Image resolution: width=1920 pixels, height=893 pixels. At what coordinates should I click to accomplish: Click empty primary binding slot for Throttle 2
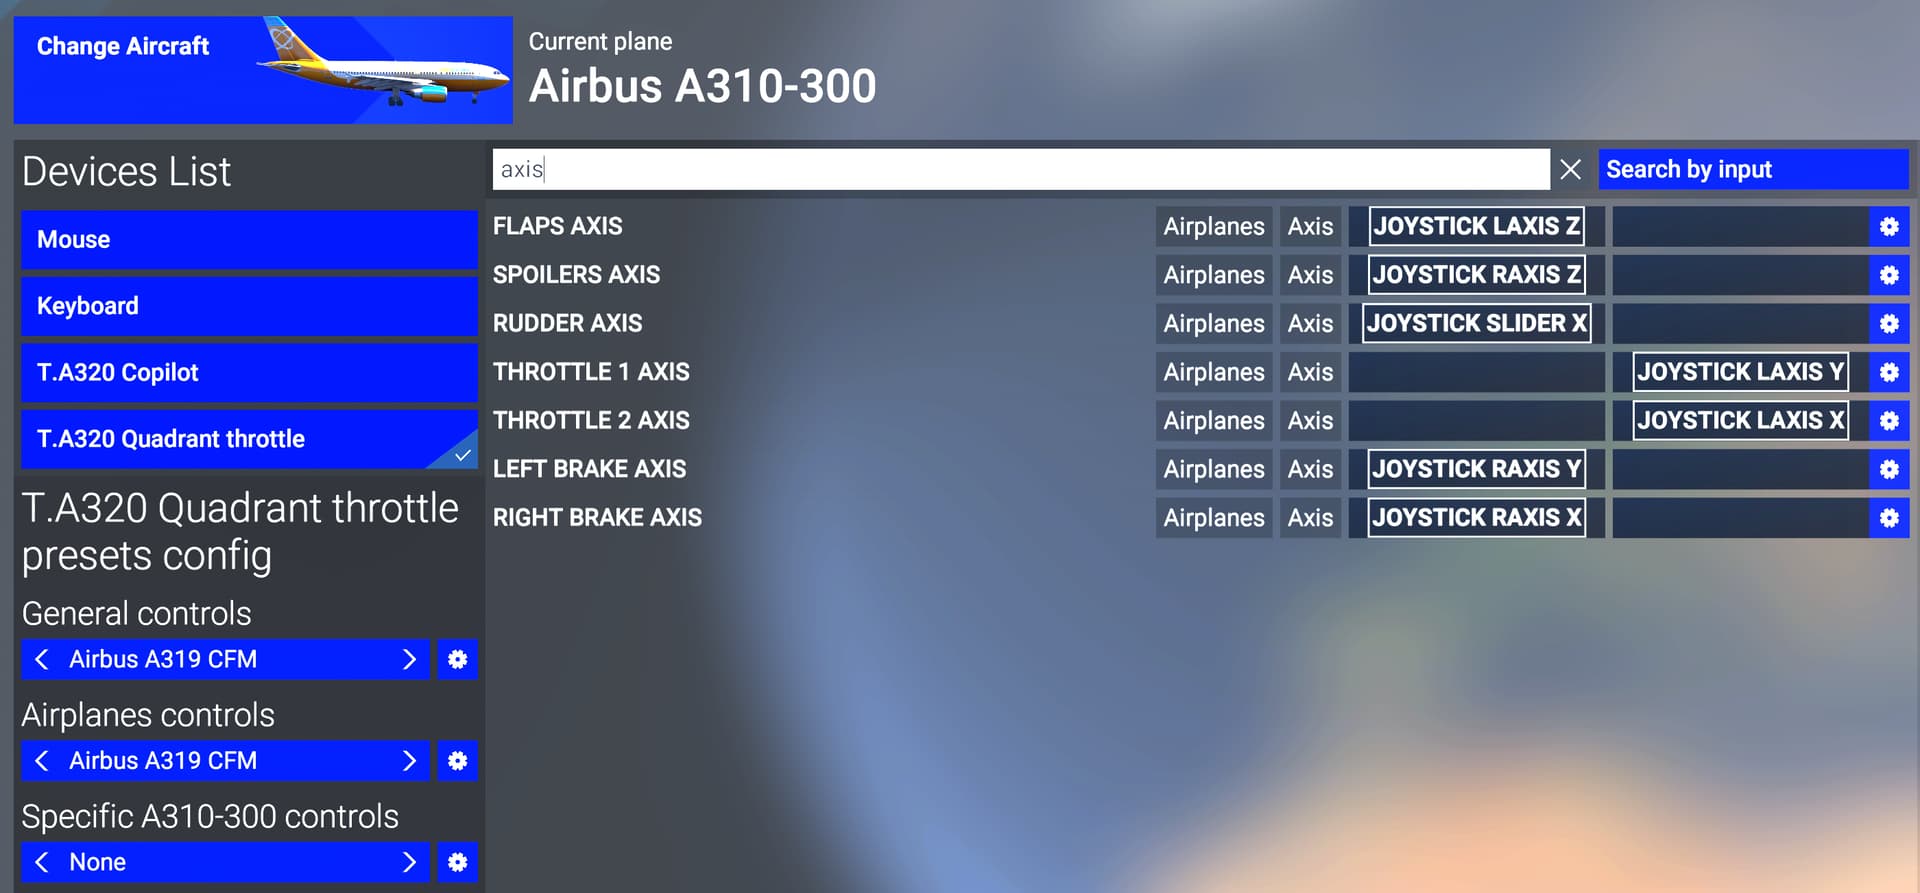(1476, 421)
